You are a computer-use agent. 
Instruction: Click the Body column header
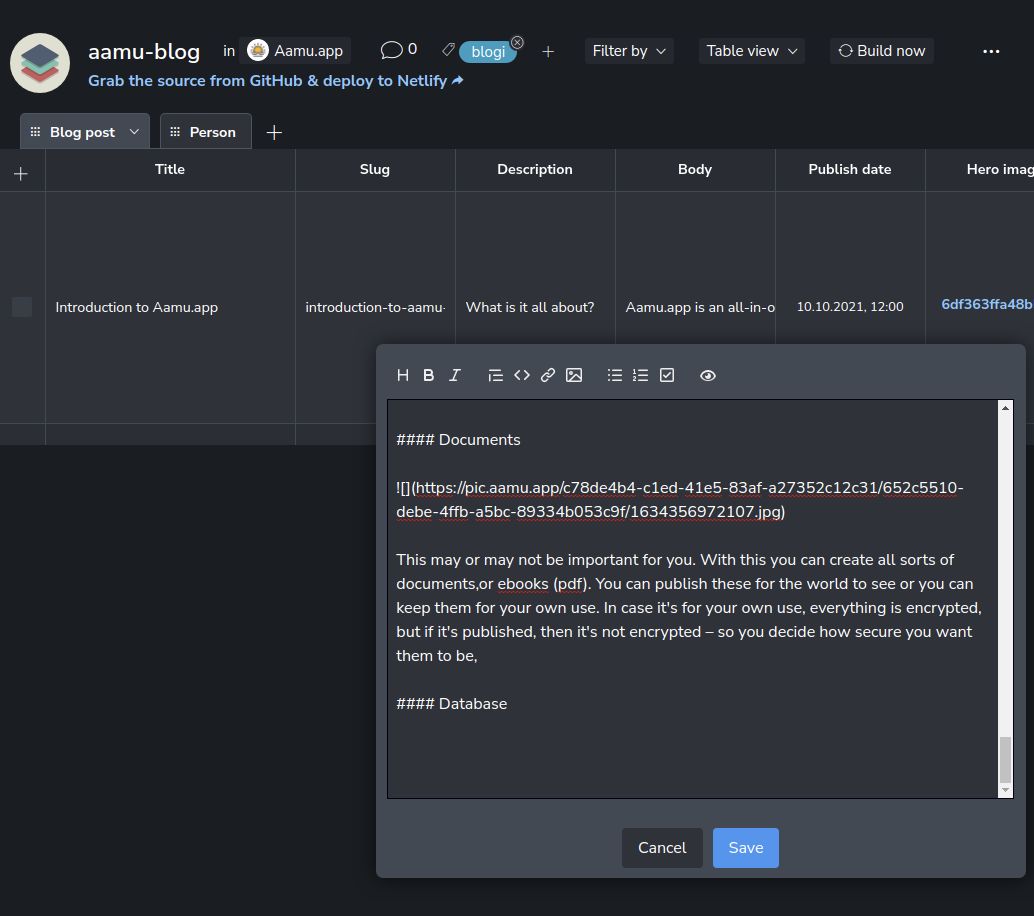click(695, 169)
